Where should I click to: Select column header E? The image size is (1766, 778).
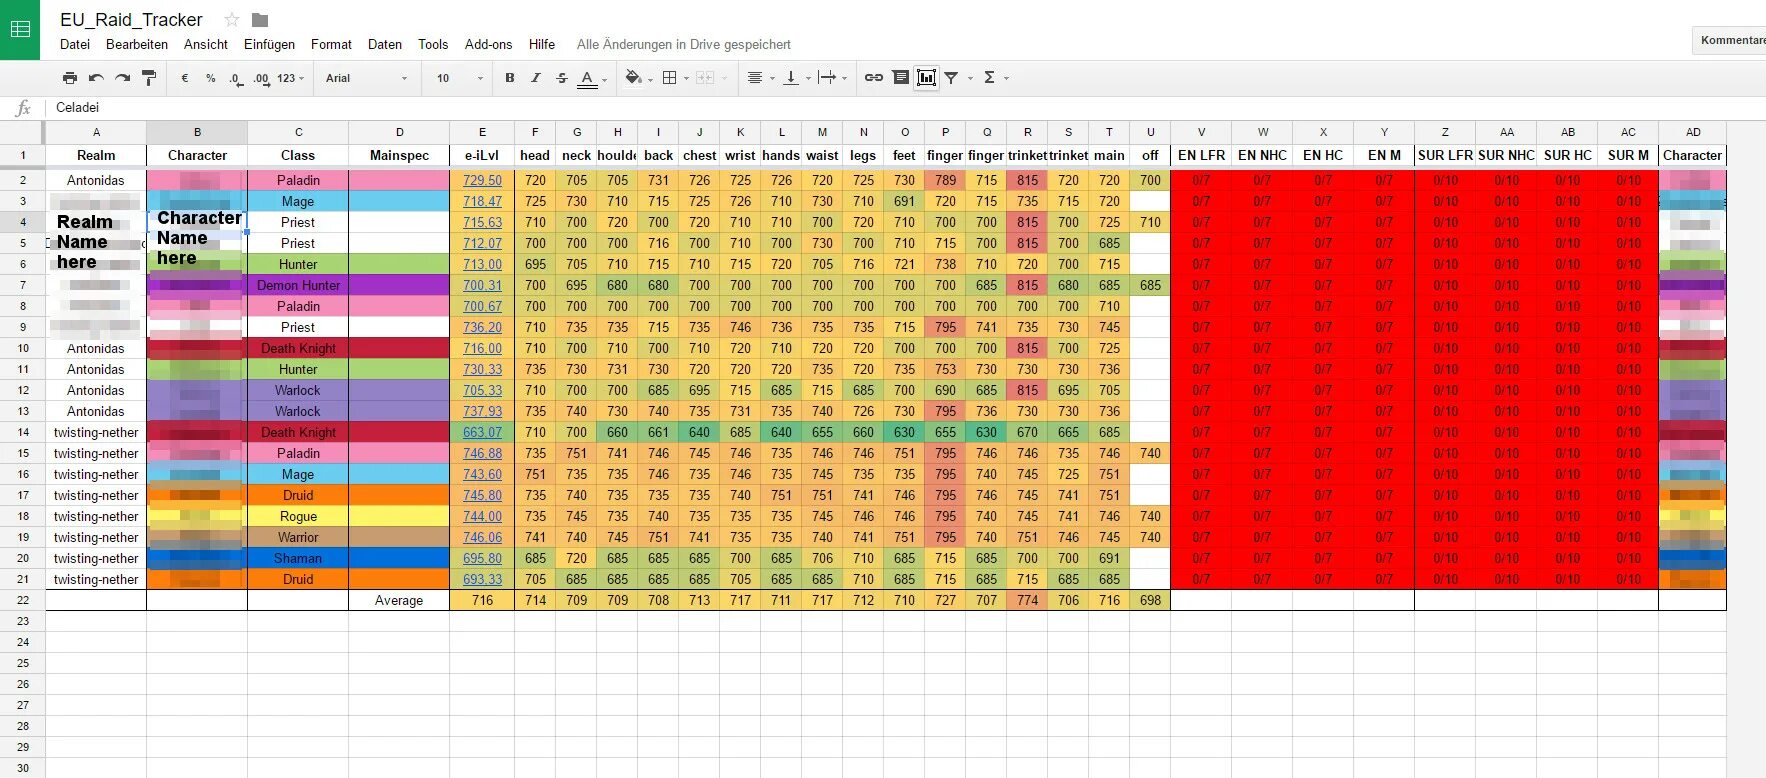pyautogui.click(x=482, y=132)
